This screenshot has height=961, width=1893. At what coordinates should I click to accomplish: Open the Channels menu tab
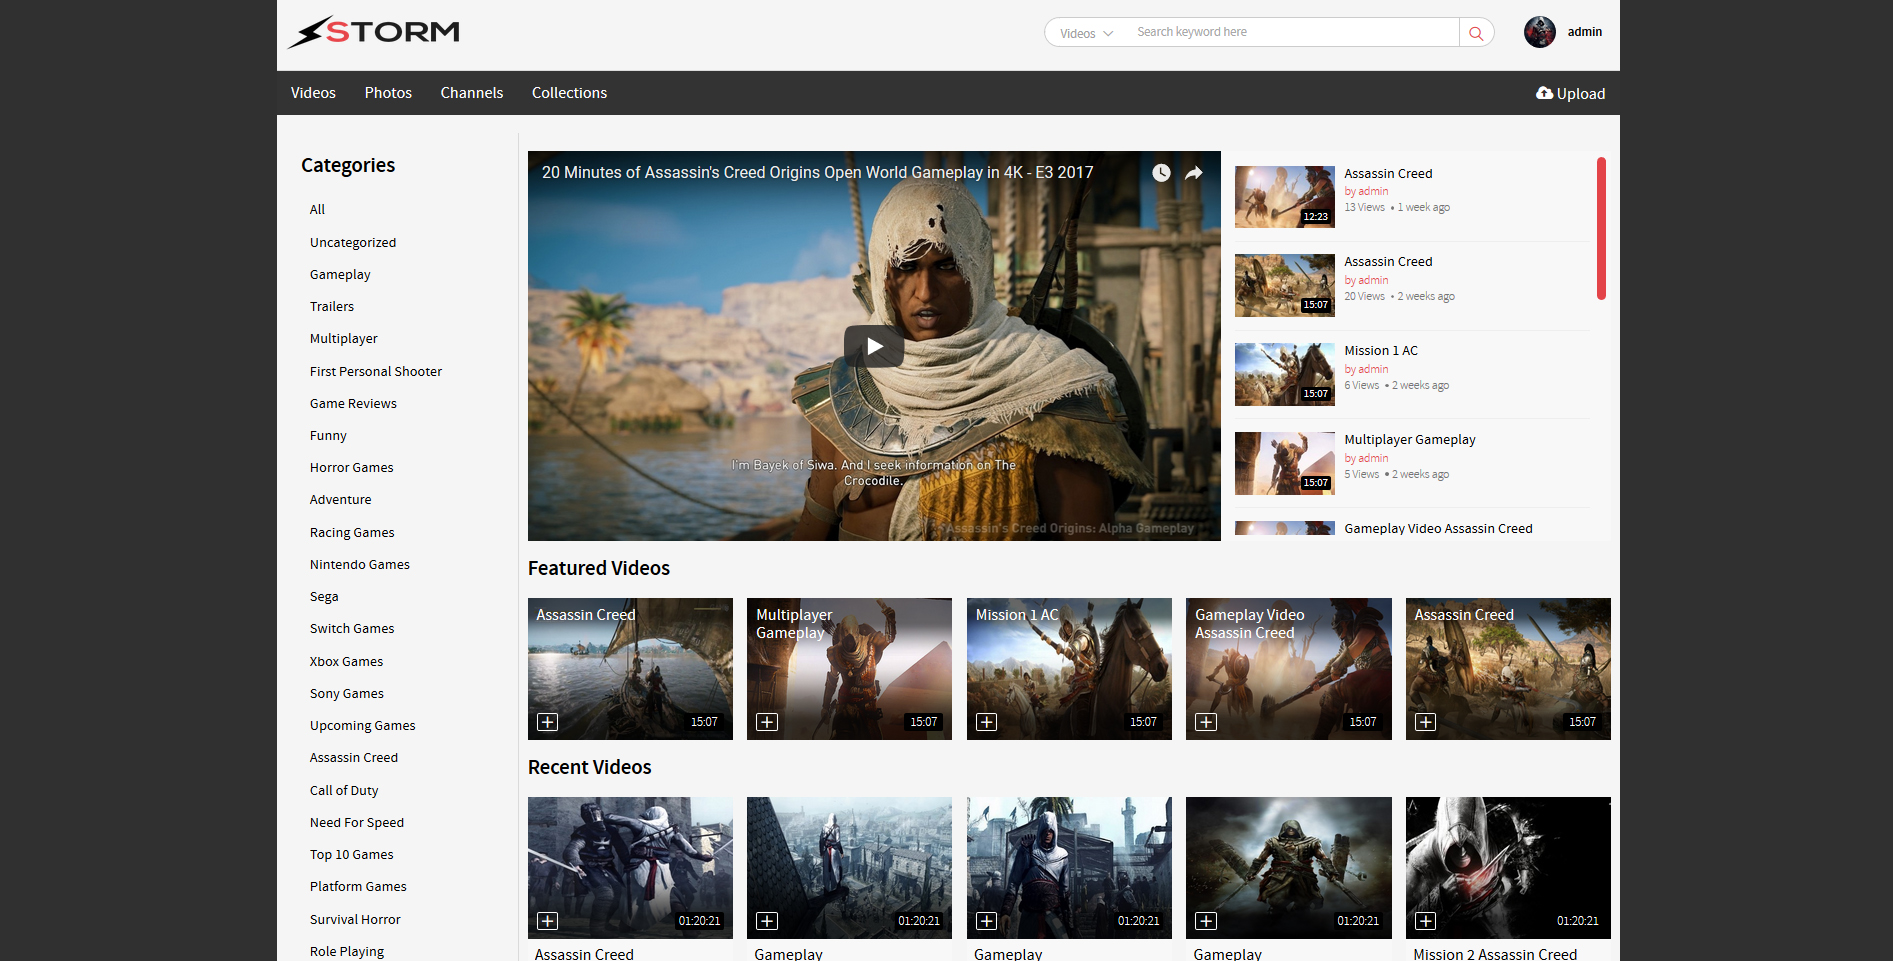pos(472,93)
